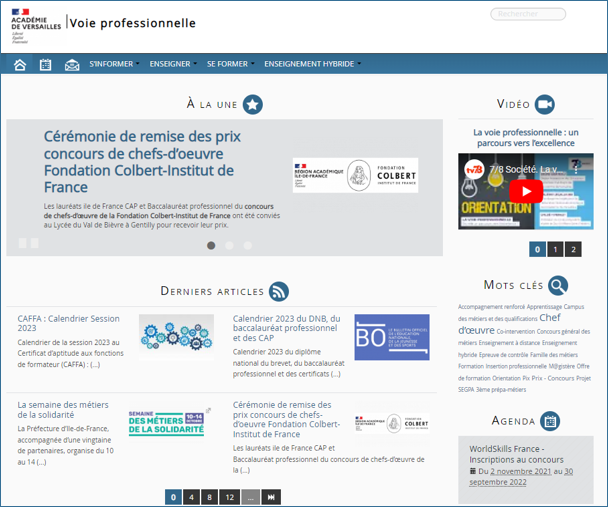Go to video page 2

[573, 250]
